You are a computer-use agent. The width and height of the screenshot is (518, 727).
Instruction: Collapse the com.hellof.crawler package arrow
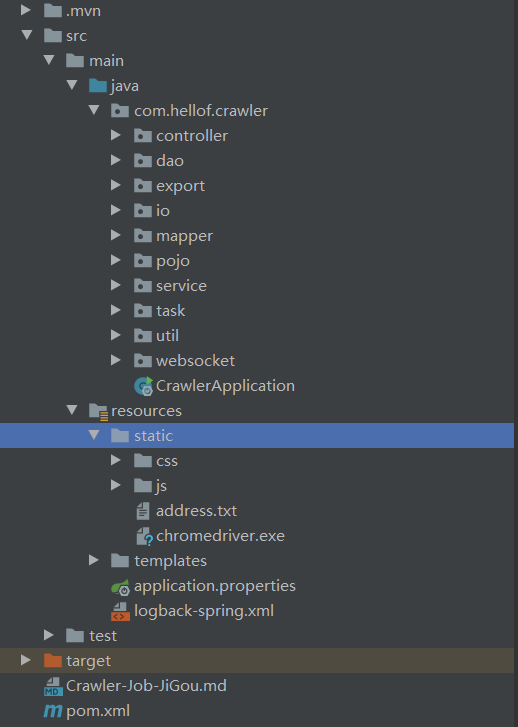[94, 110]
